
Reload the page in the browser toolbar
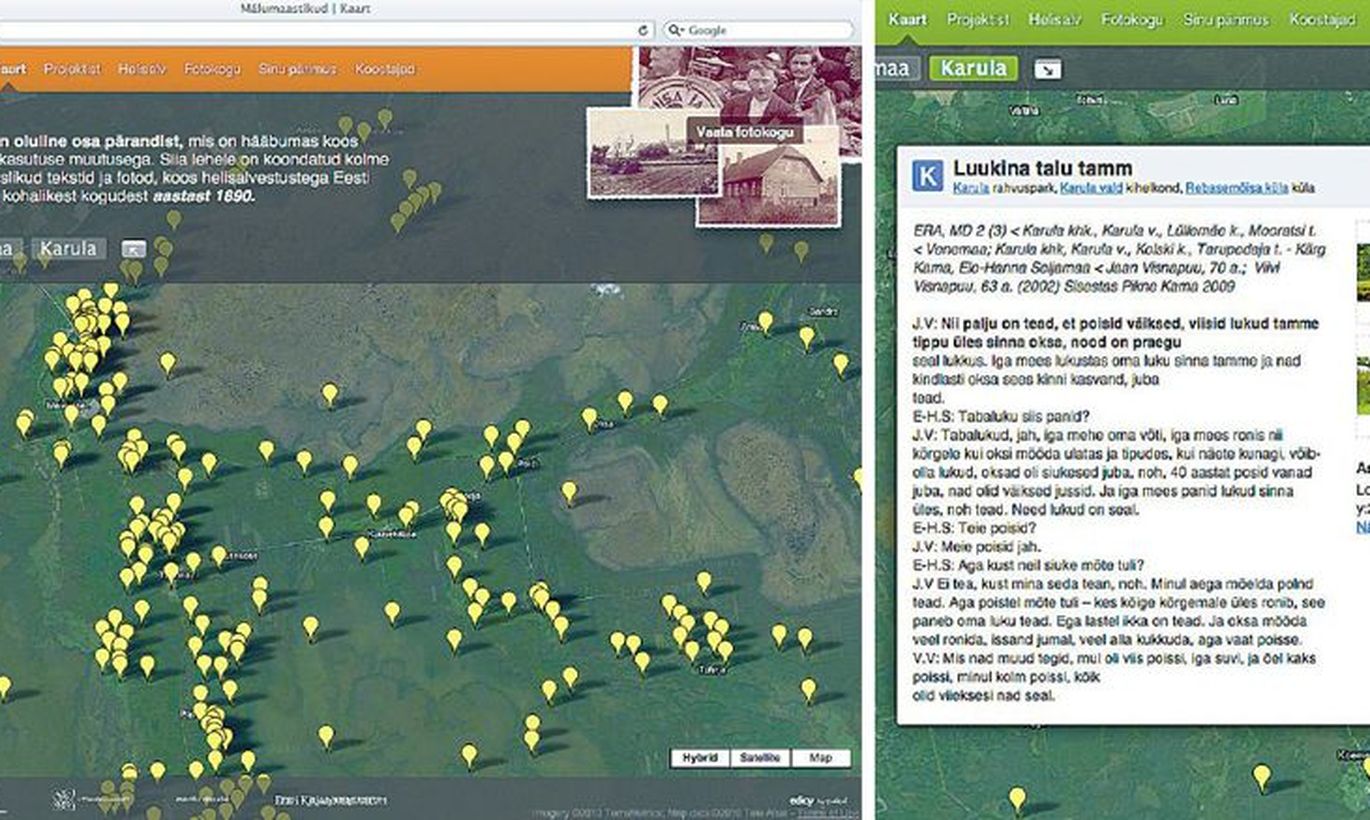pyautogui.click(x=645, y=30)
